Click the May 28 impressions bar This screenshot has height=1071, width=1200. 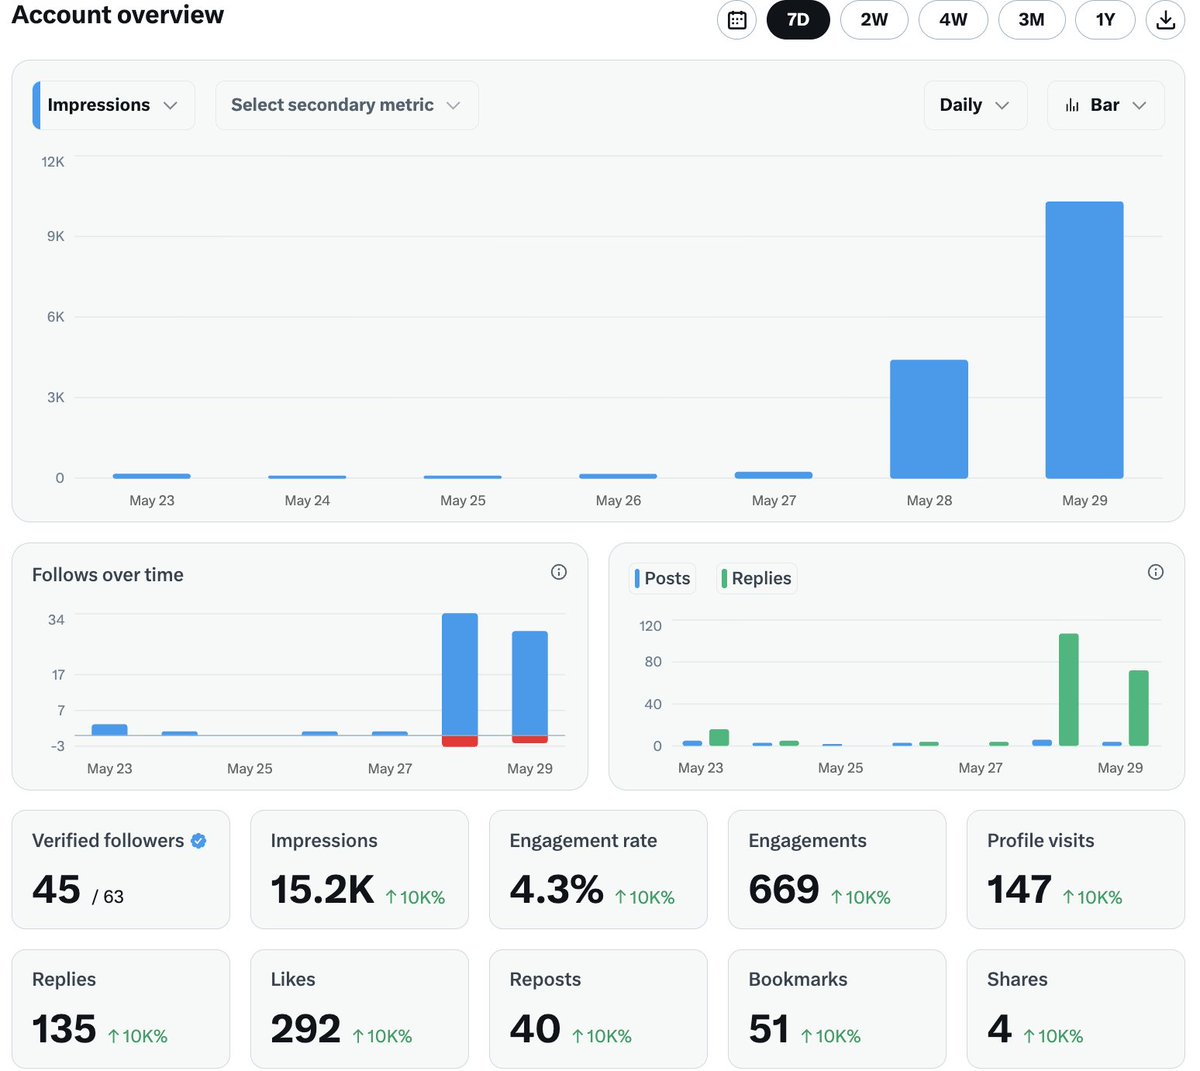pos(929,419)
